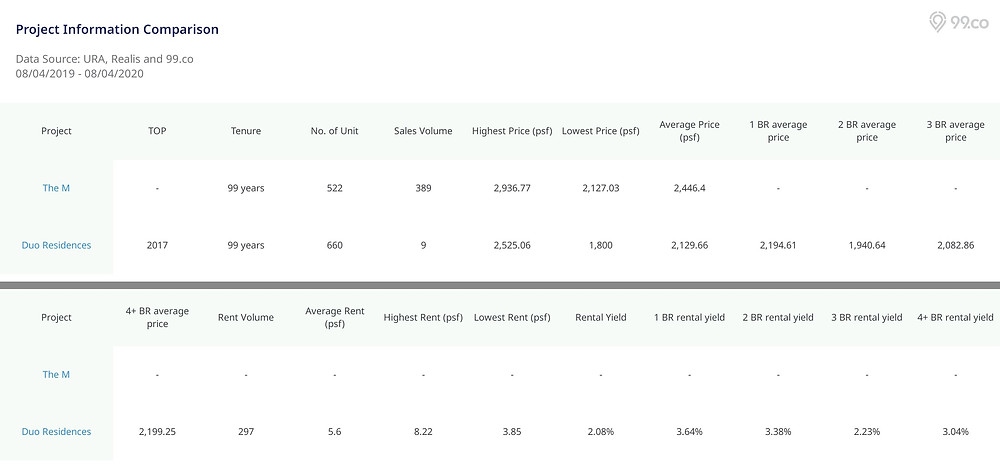The width and height of the screenshot is (1000, 468).
Task: Click the 4+ BR rental yield header
Action: coord(955,318)
